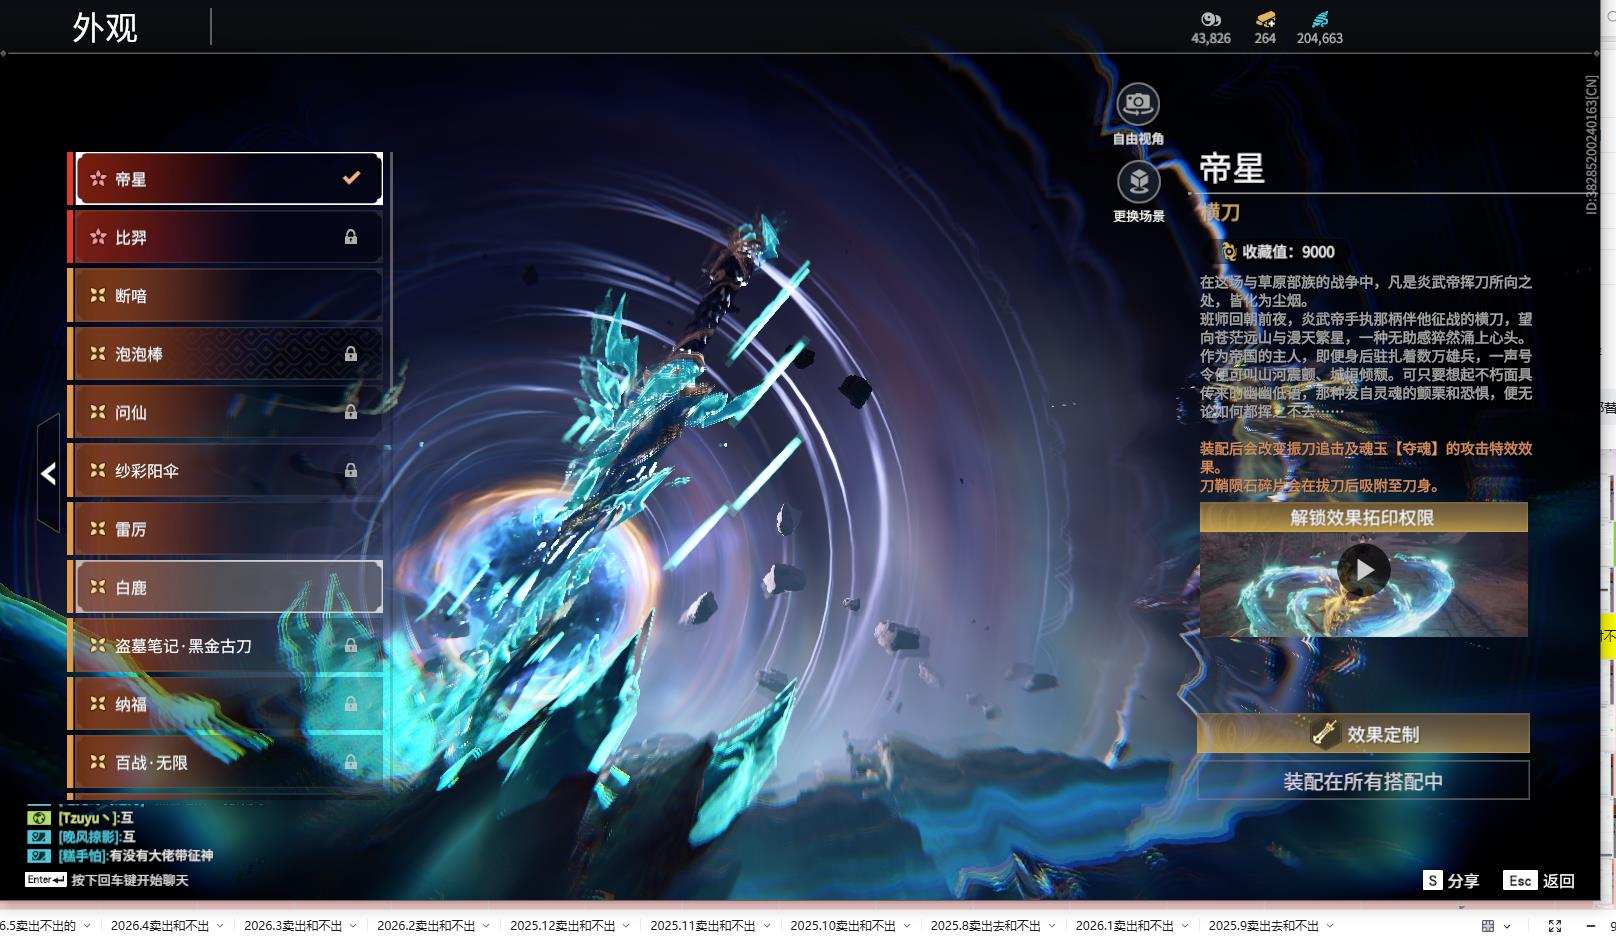Open the dropdown arrow on the 2026.1卖出和不出 tab

(x=1184, y=926)
